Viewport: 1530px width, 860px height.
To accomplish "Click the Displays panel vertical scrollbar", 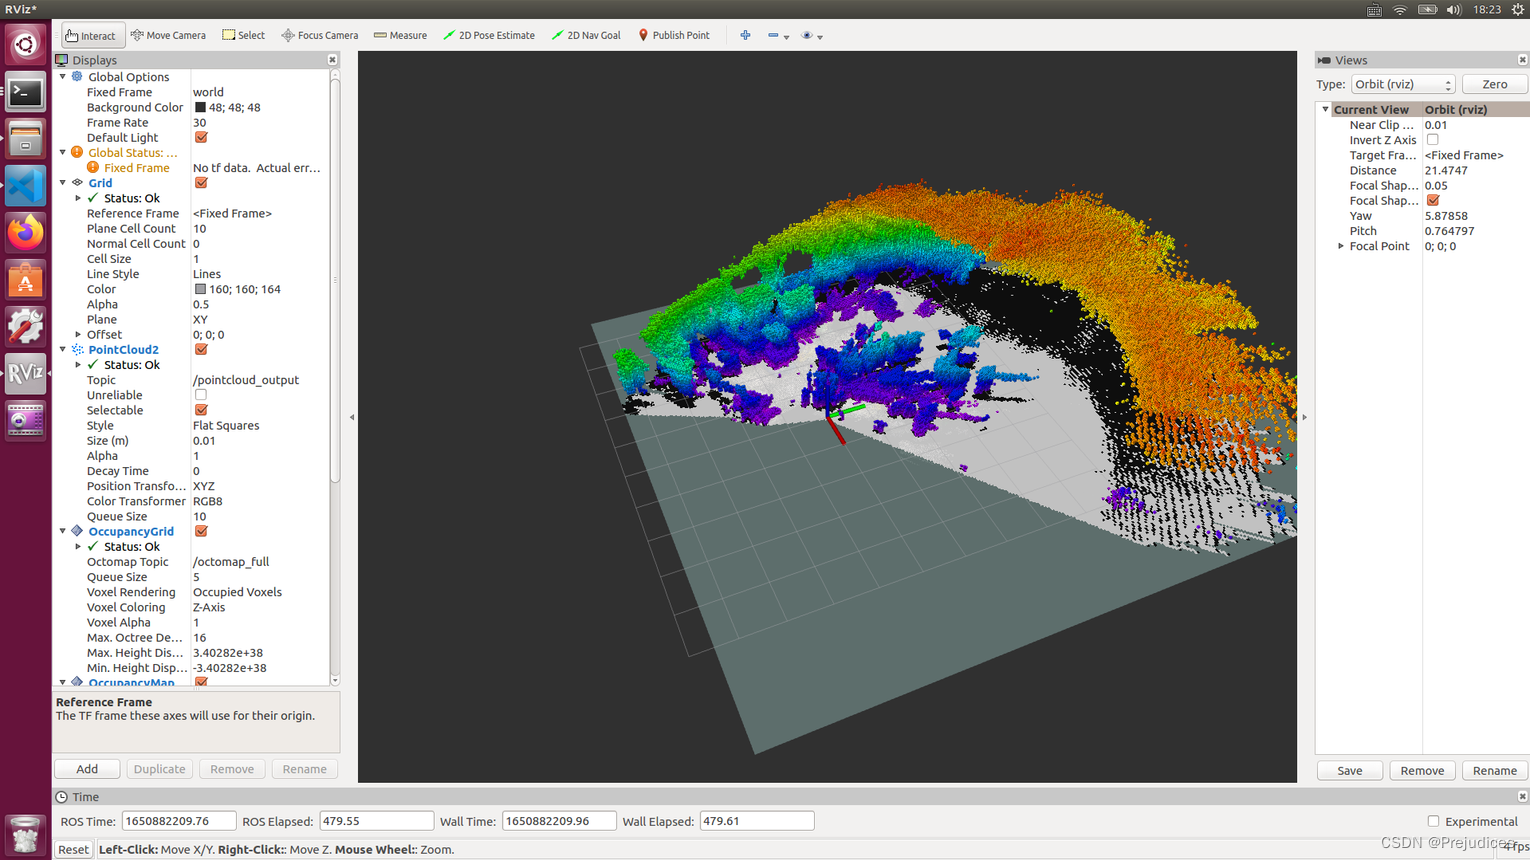I will pyautogui.click(x=334, y=280).
